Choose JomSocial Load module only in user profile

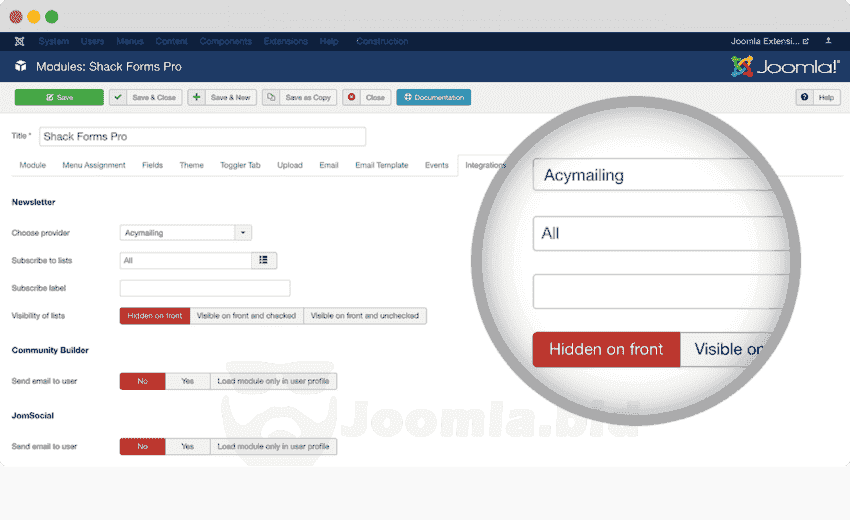pyautogui.click(x=273, y=446)
